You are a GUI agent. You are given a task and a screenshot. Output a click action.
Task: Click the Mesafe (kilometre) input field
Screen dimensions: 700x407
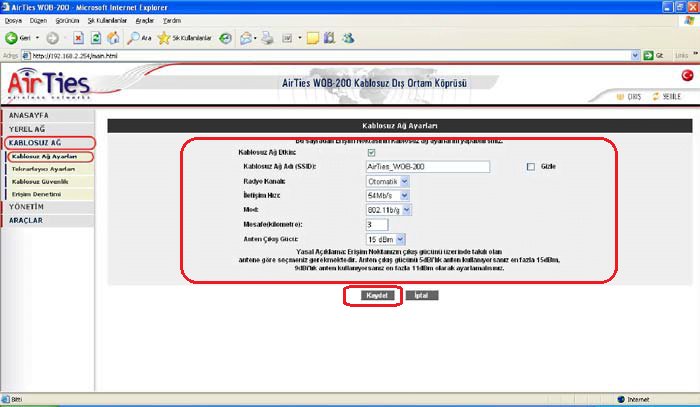[x=377, y=224]
